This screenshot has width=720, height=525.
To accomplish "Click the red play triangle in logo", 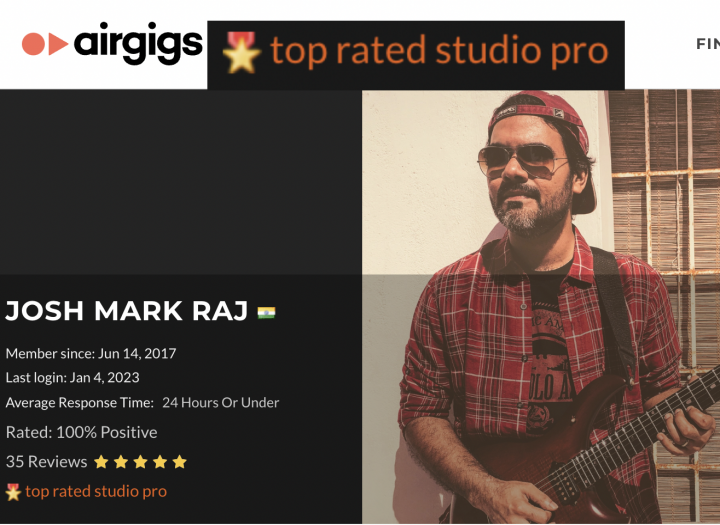I will point(58,44).
